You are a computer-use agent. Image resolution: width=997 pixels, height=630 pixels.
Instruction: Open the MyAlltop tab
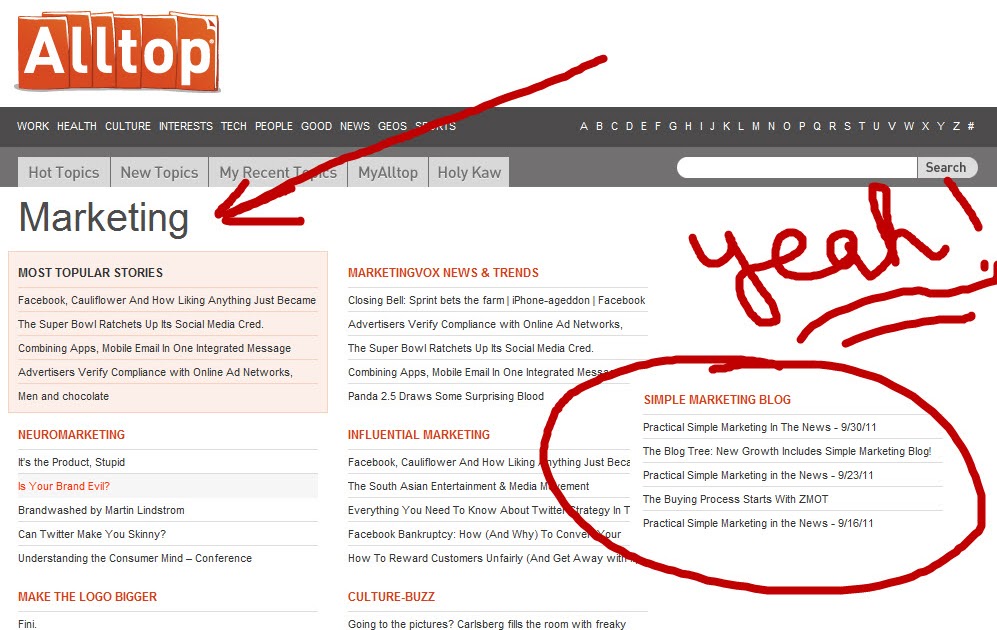[387, 172]
